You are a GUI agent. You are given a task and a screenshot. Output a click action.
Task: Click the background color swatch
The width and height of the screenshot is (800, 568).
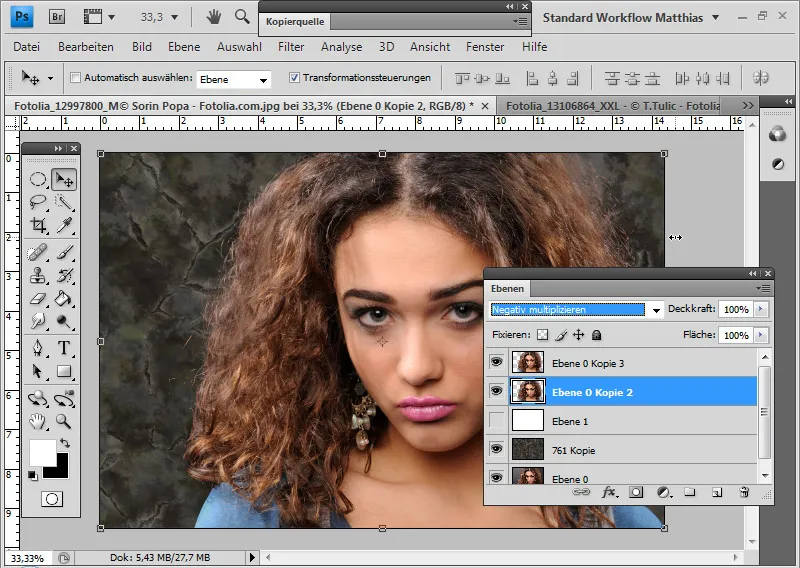pyautogui.click(x=60, y=471)
